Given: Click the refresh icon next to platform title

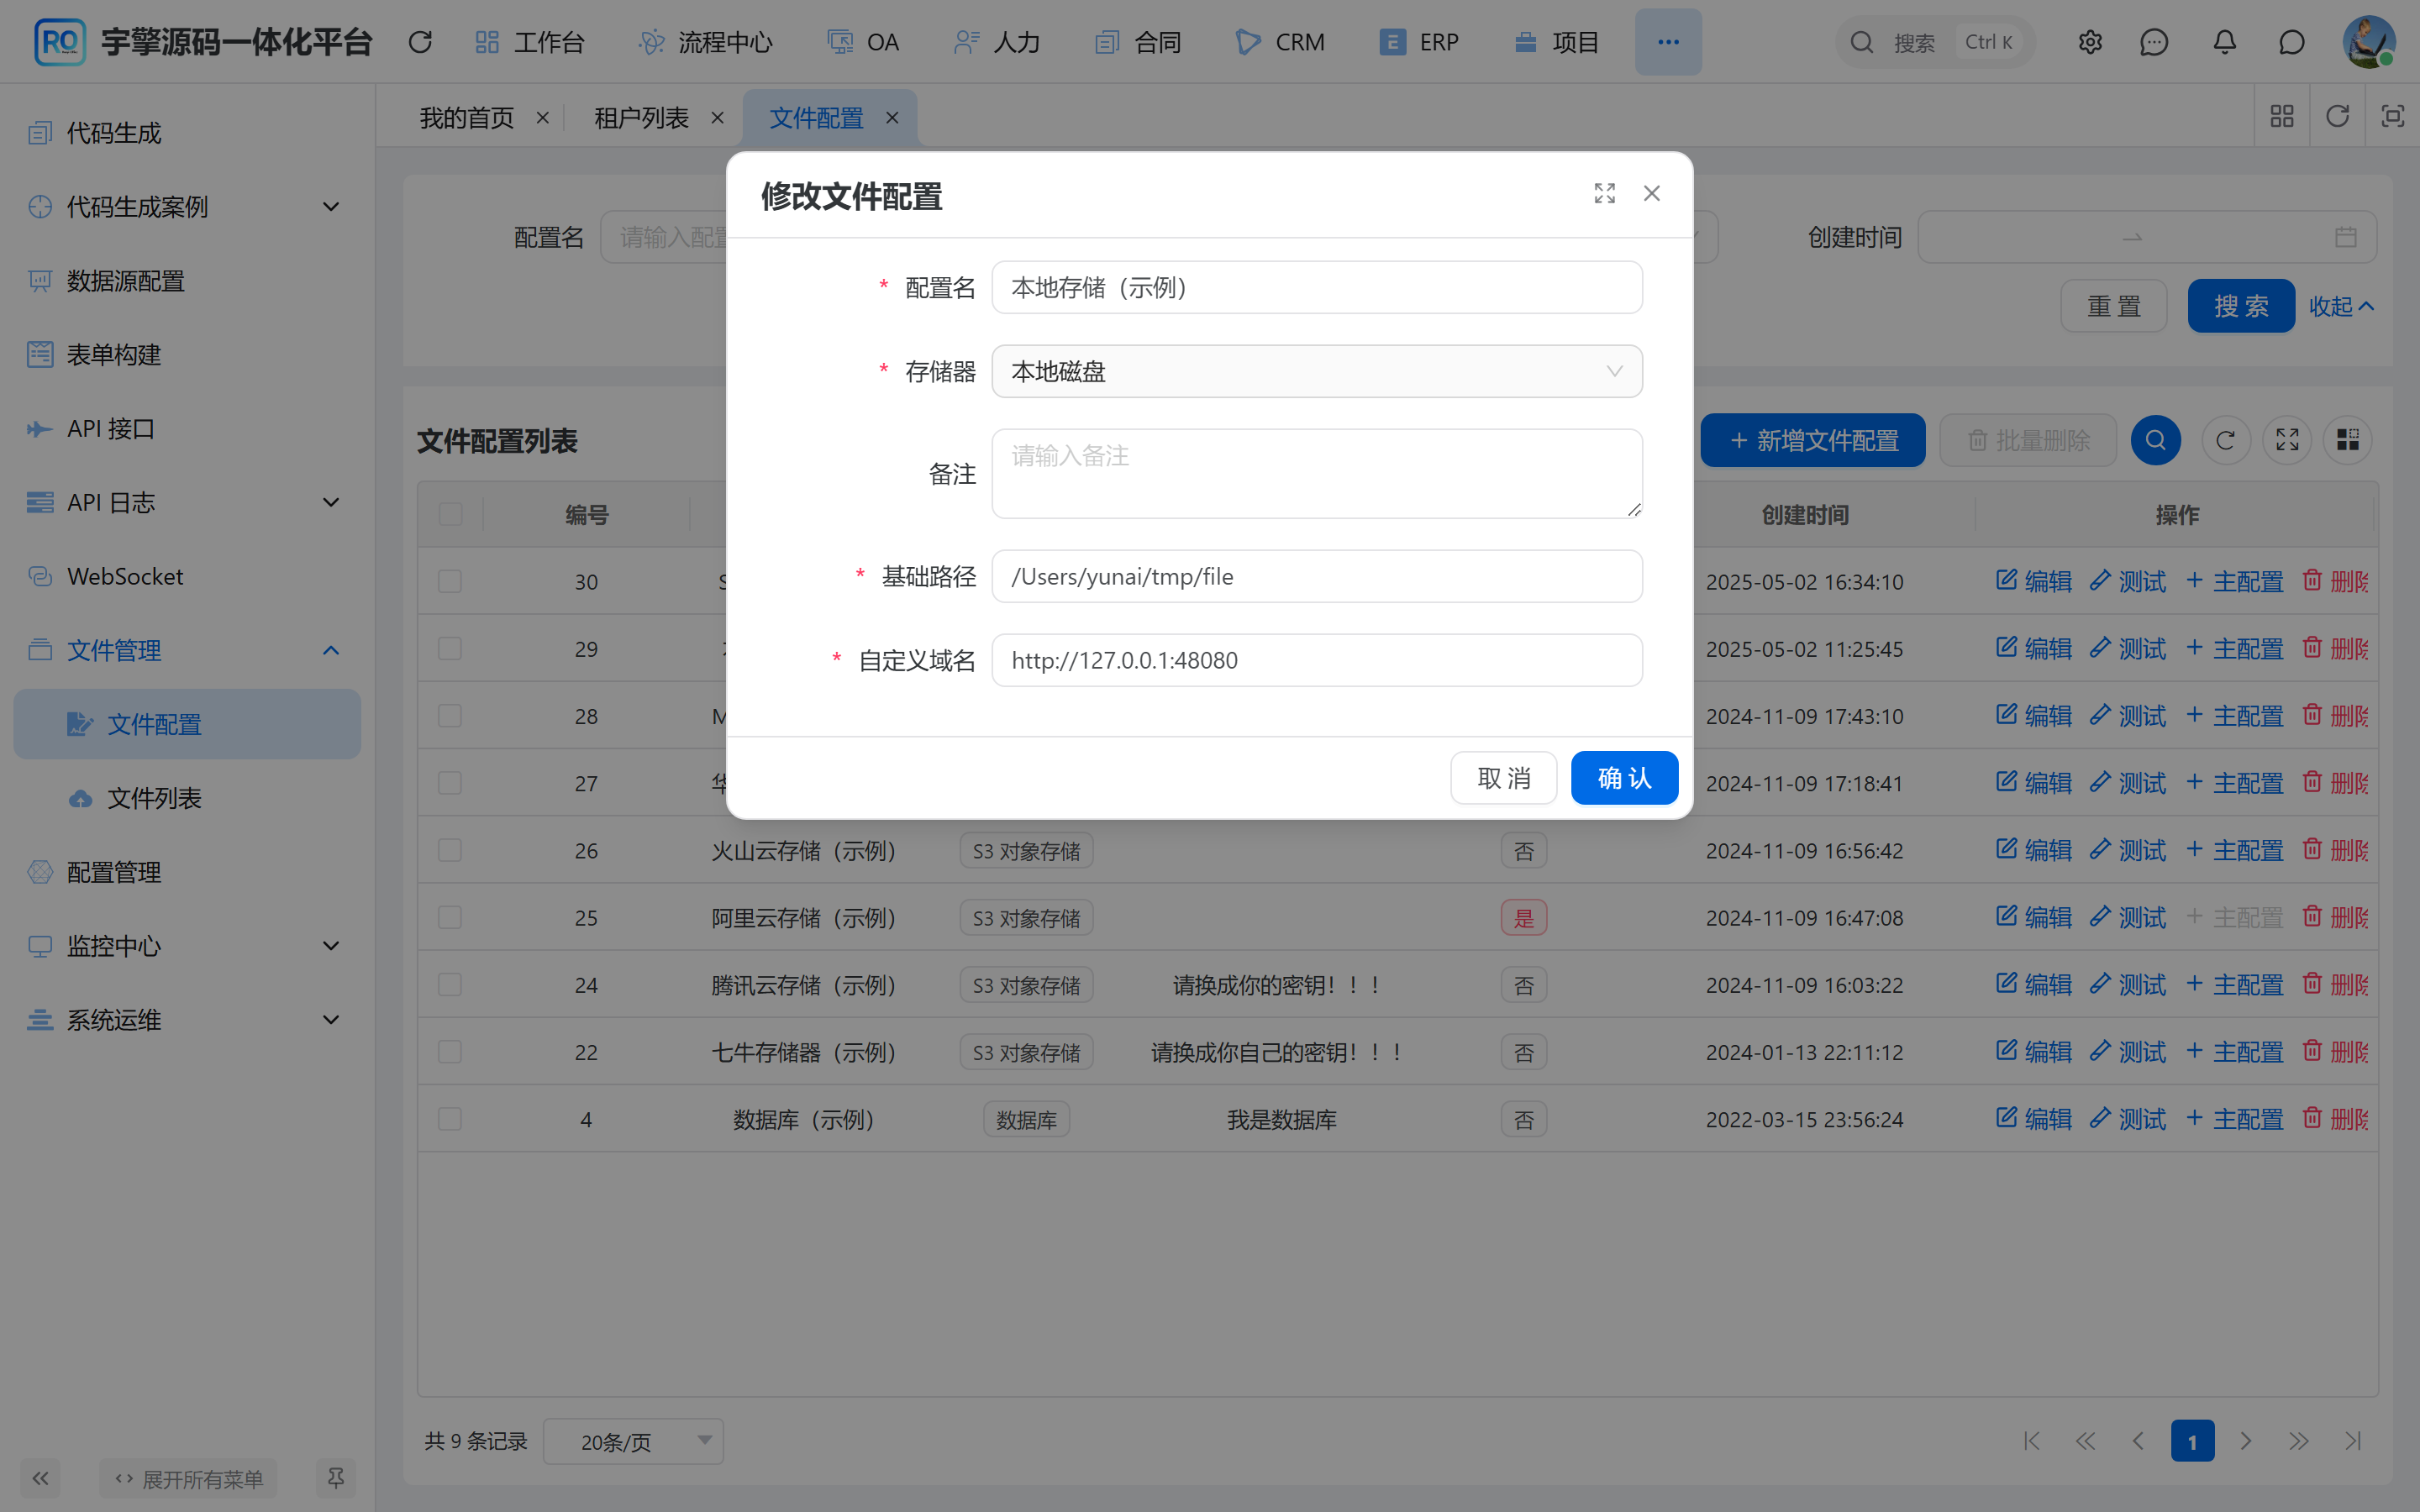Looking at the screenshot, I should click(420, 42).
